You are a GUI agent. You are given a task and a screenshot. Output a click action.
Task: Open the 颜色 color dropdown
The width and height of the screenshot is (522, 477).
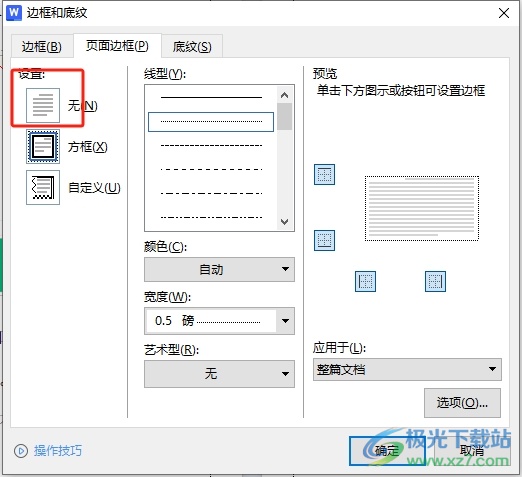(219, 269)
